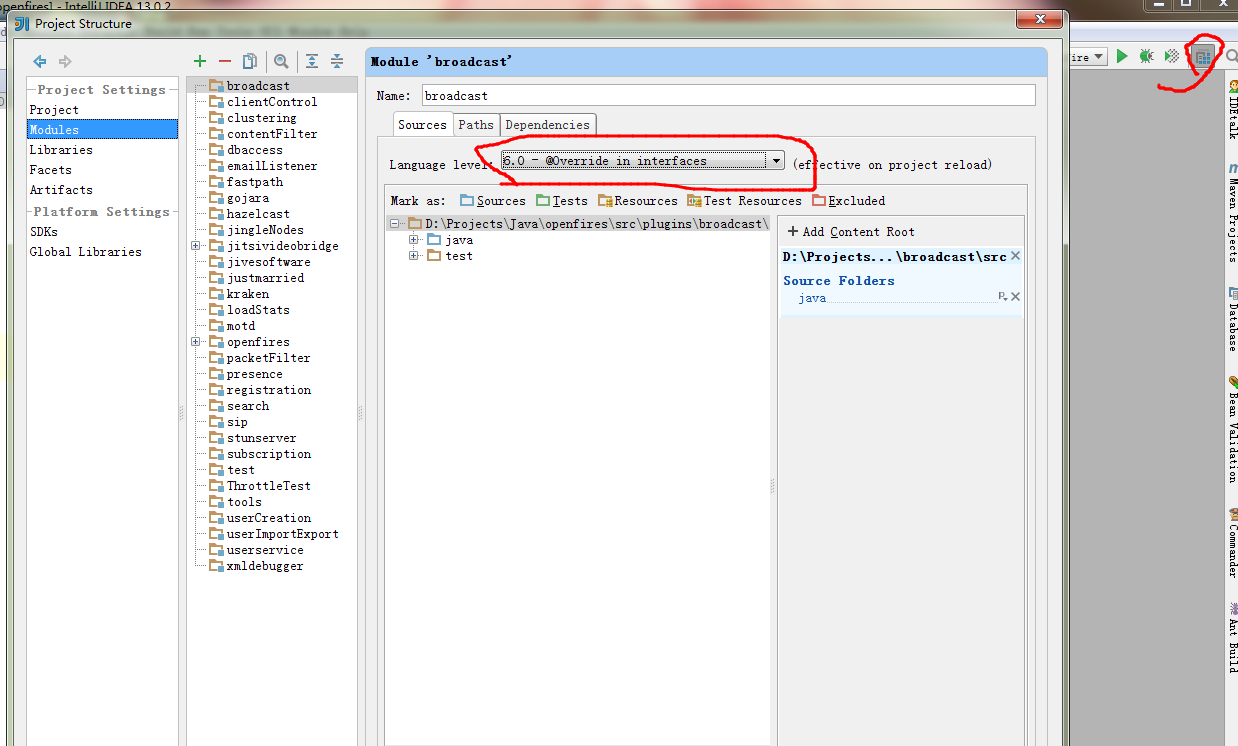Image resolution: width=1238 pixels, height=746 pixels.
Task: Copy module with the copy icon
Action: click(x=251, y=61)
